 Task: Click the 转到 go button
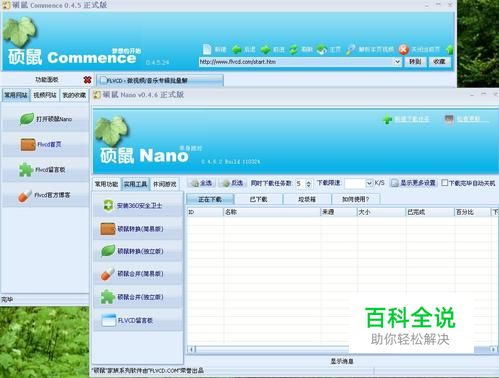point(415,62)
